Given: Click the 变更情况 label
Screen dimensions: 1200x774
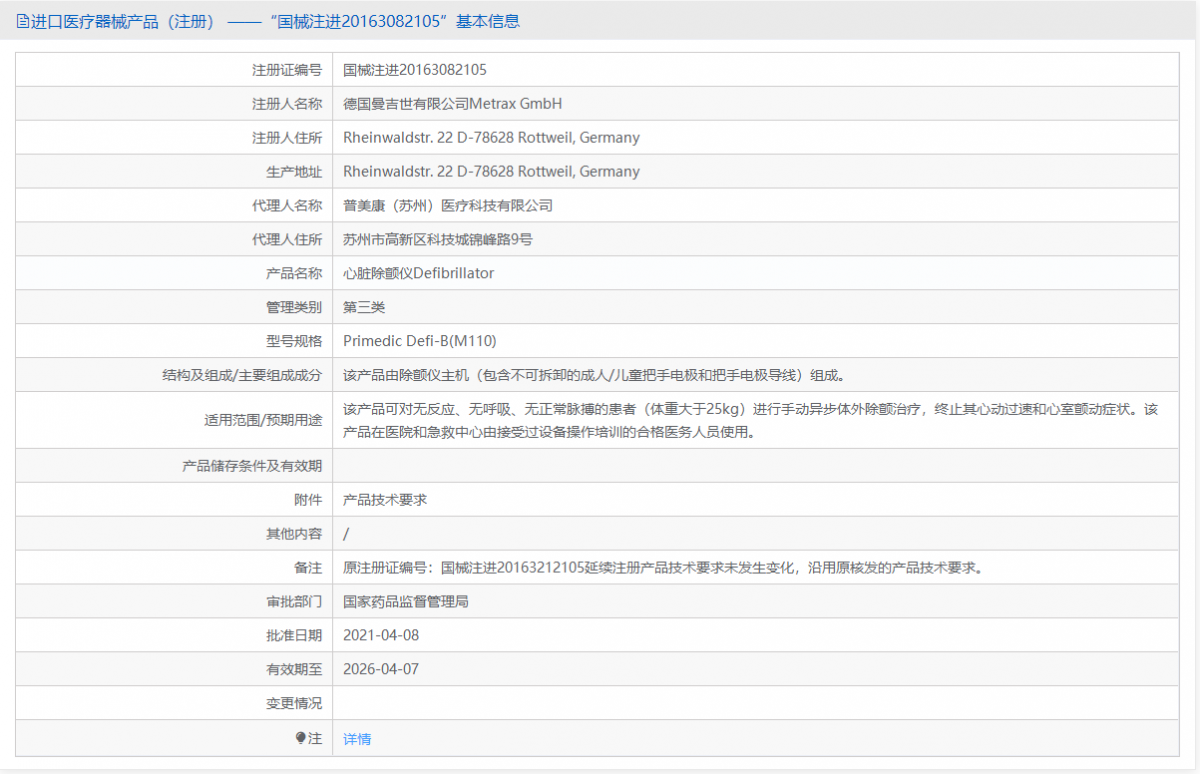Looking at the screenshot, I should coord(294,704).
